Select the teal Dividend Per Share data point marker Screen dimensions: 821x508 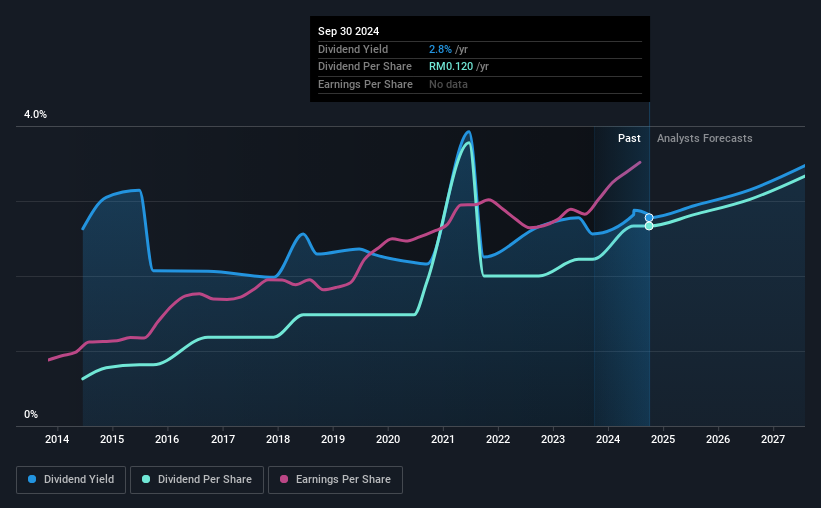click(x=649, y=226)
